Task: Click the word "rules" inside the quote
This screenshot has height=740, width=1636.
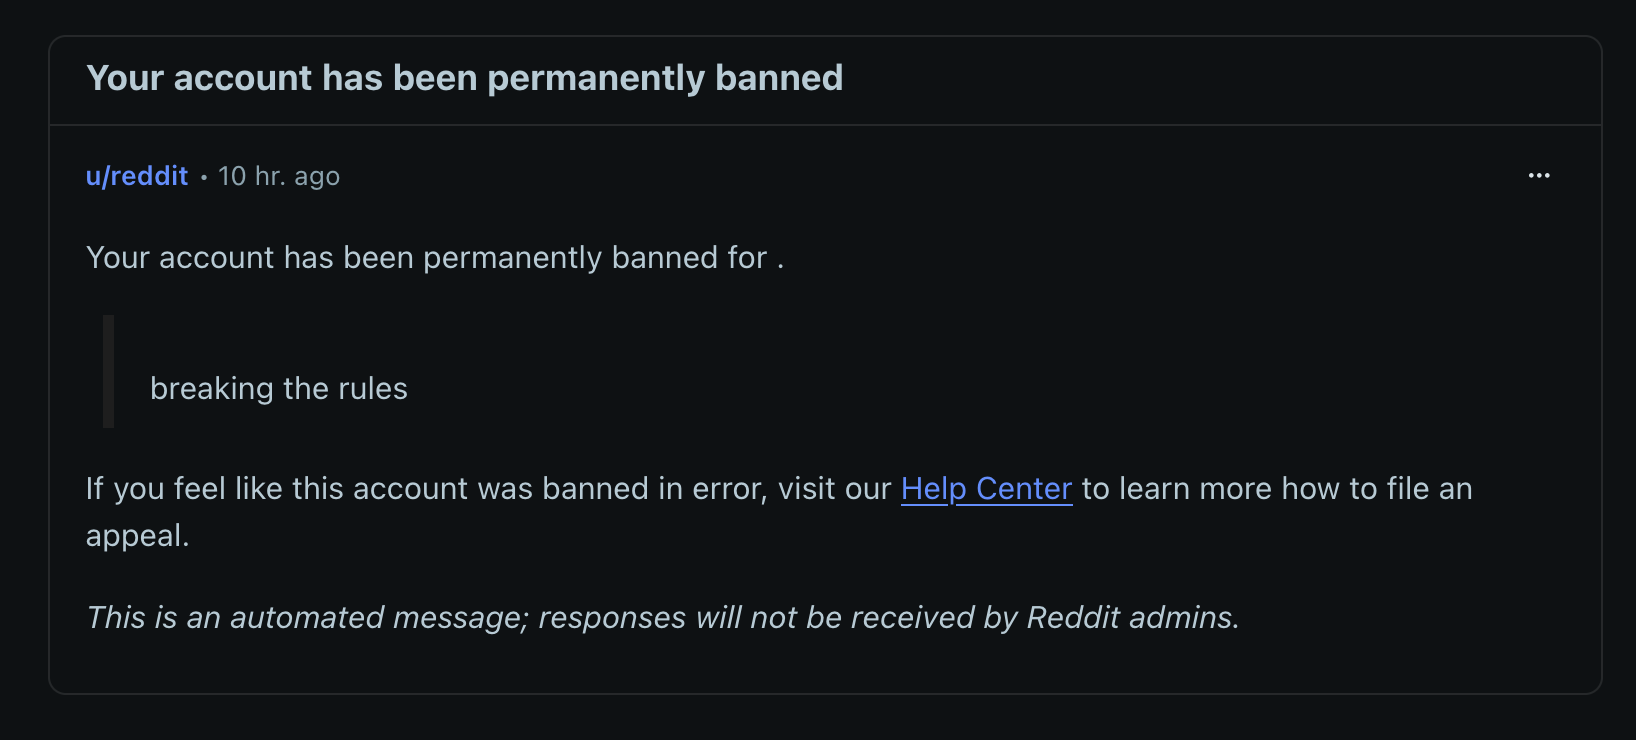Action: click(x=372, y=388)
